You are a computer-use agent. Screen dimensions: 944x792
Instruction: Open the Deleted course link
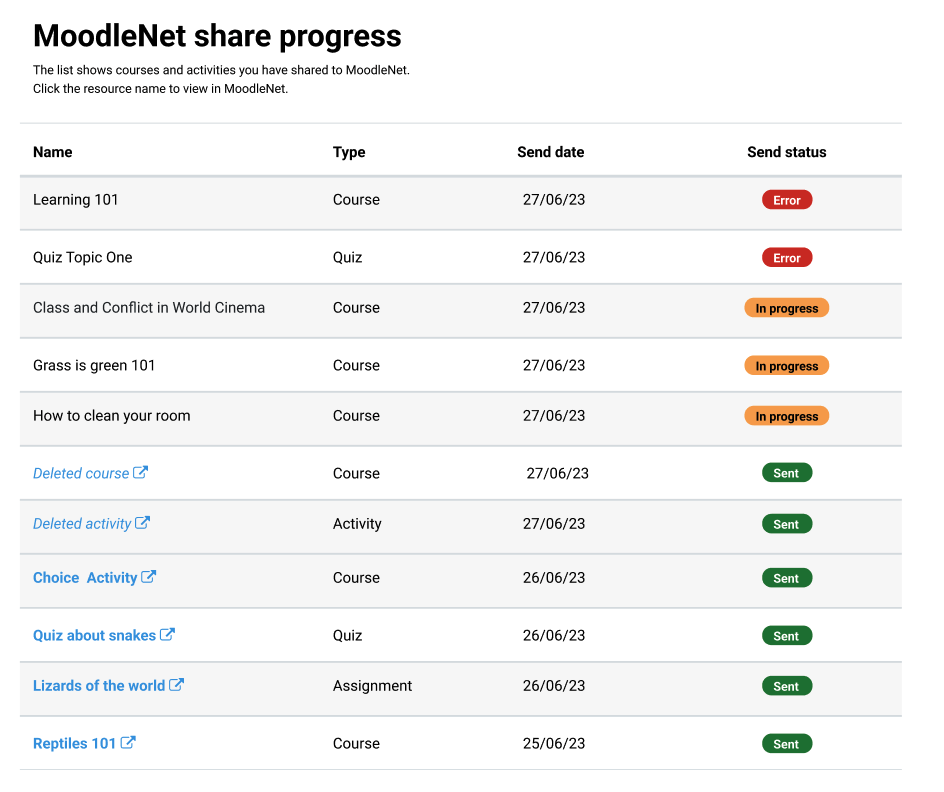point(81,474)
